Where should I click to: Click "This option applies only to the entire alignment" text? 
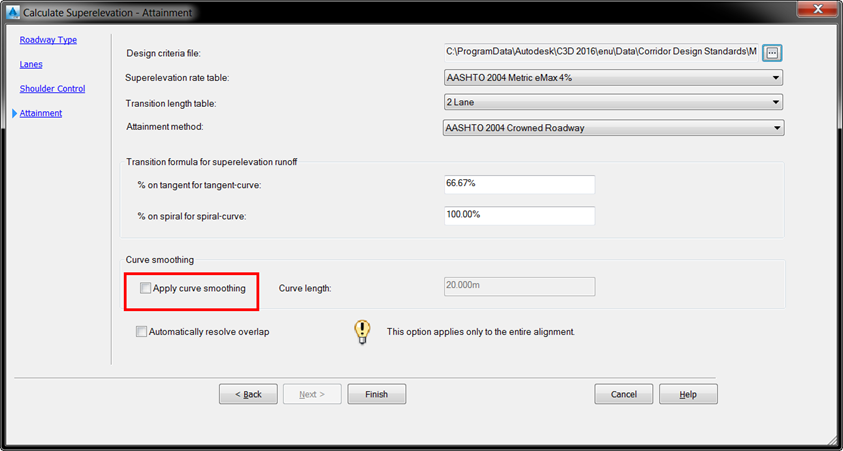point(481,332)
